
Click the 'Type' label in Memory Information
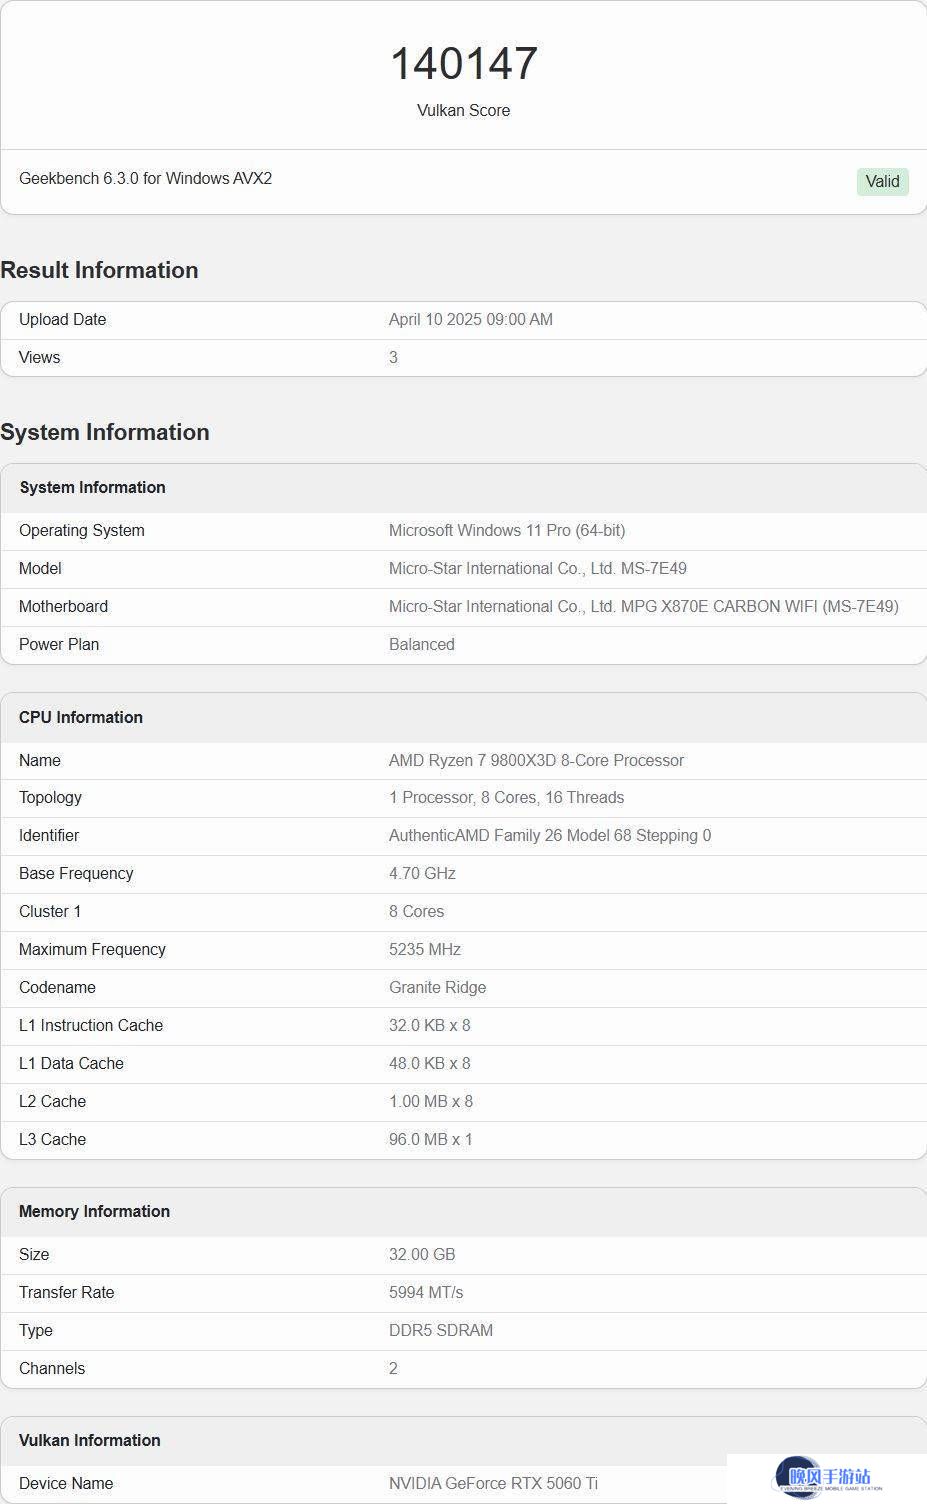click(36, 1331)
